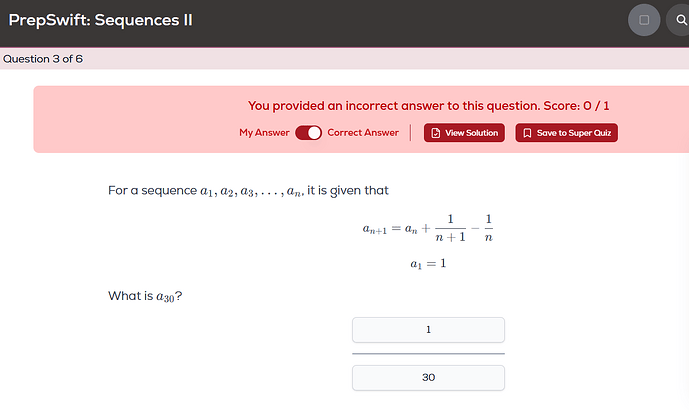
Task: Click the "Save to Super Quiz" button text
Action: tap(573, 133)
